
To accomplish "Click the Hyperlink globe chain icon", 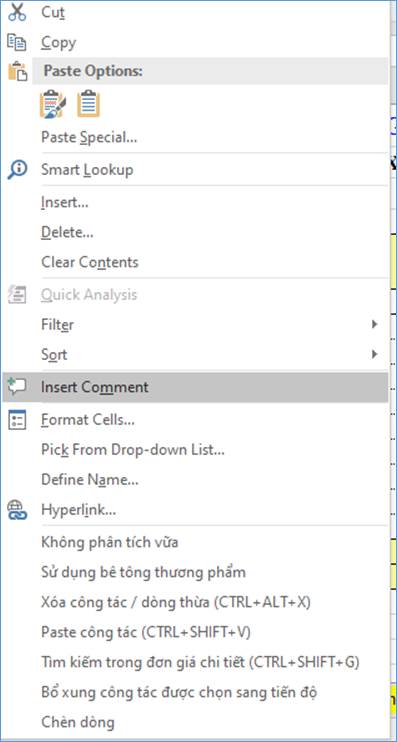I will tap(18, 510).
